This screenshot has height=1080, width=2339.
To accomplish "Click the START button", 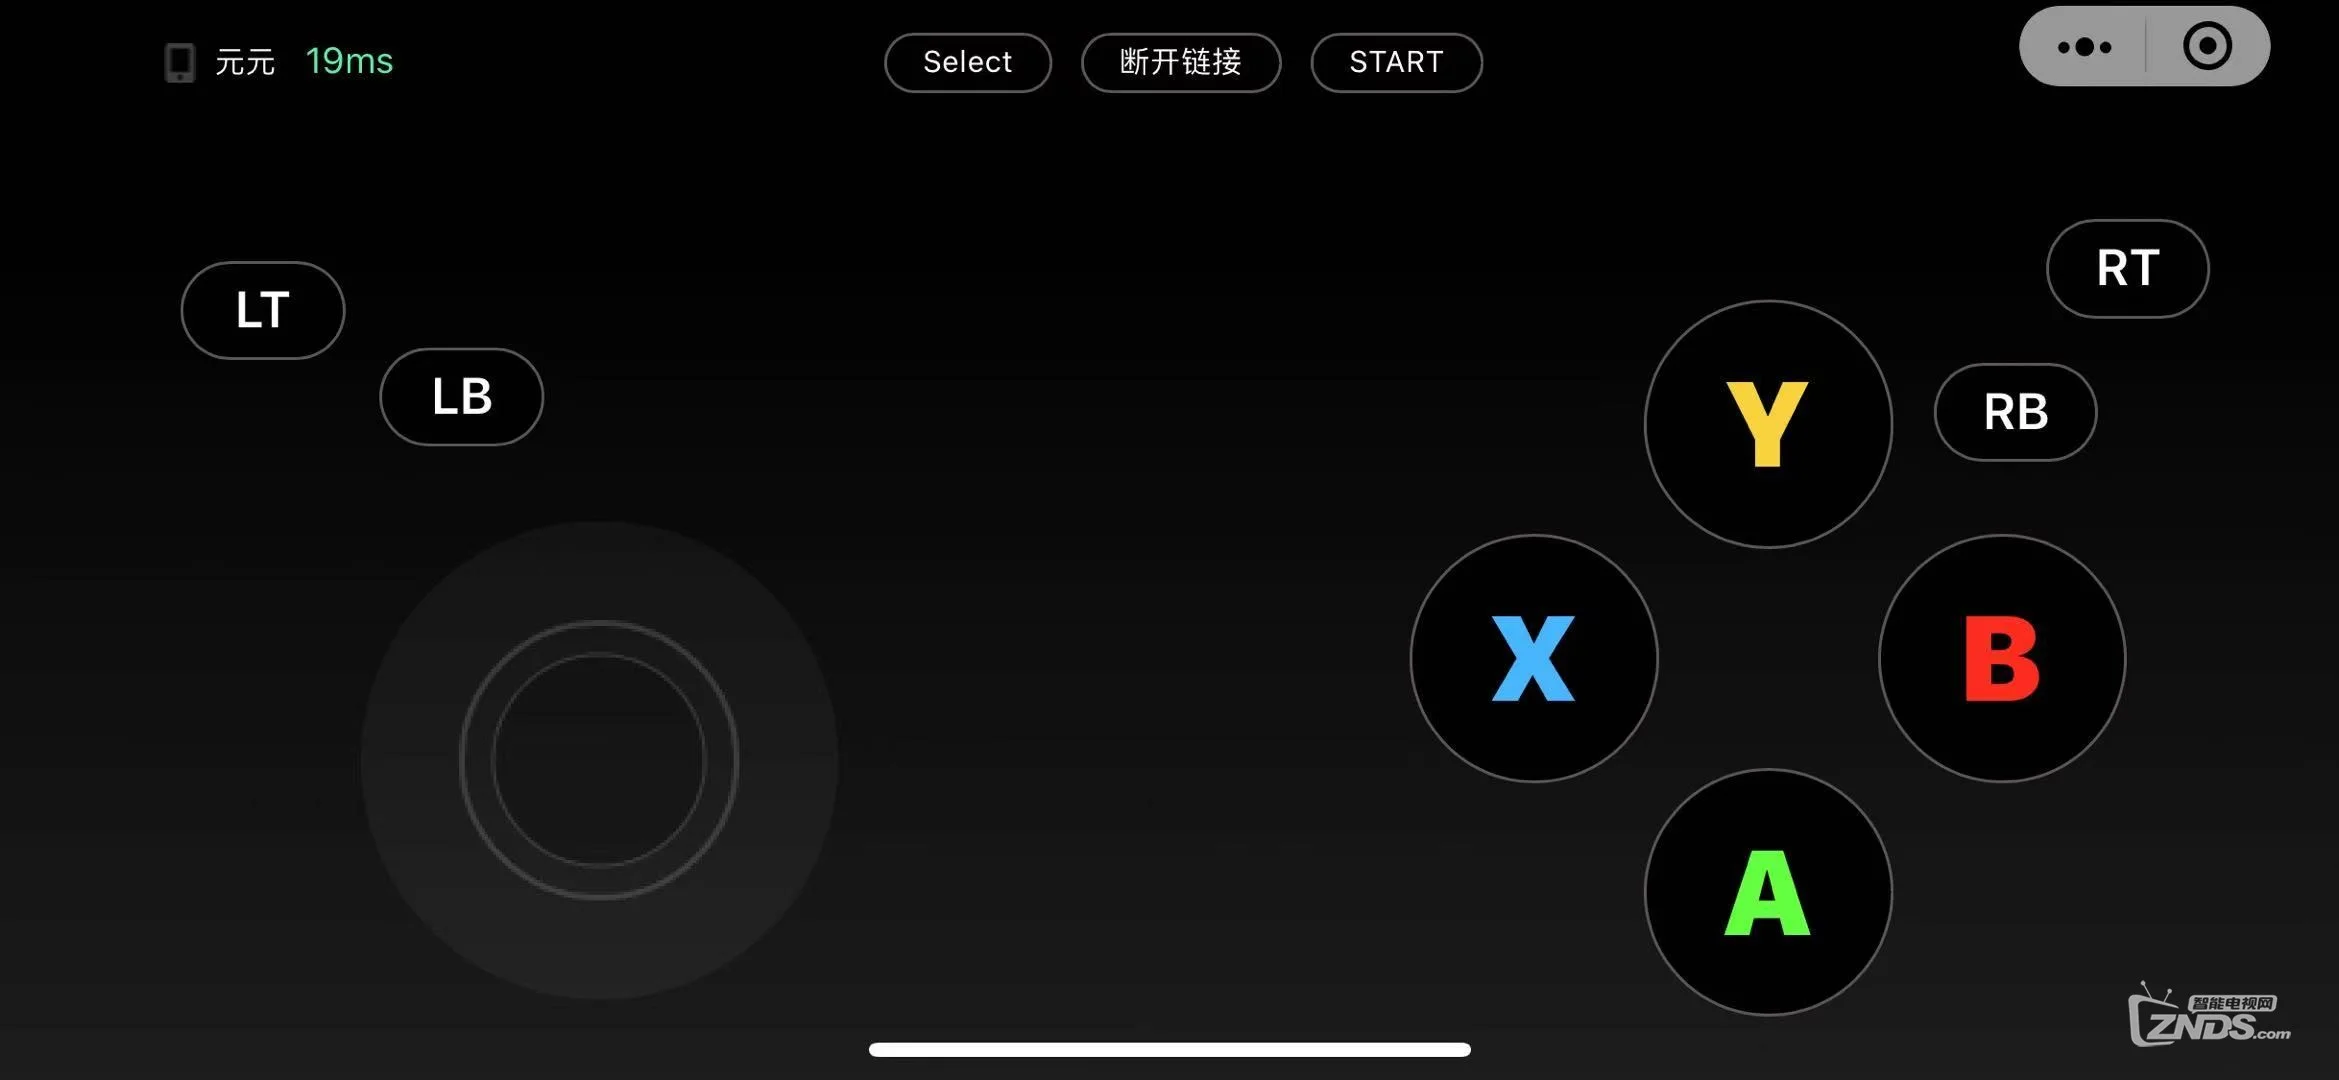I will coord(1396,60).
